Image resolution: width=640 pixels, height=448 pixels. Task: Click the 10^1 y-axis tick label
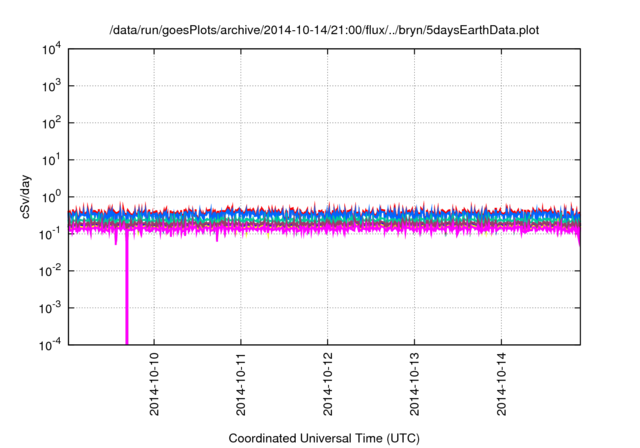click(51, 160)
